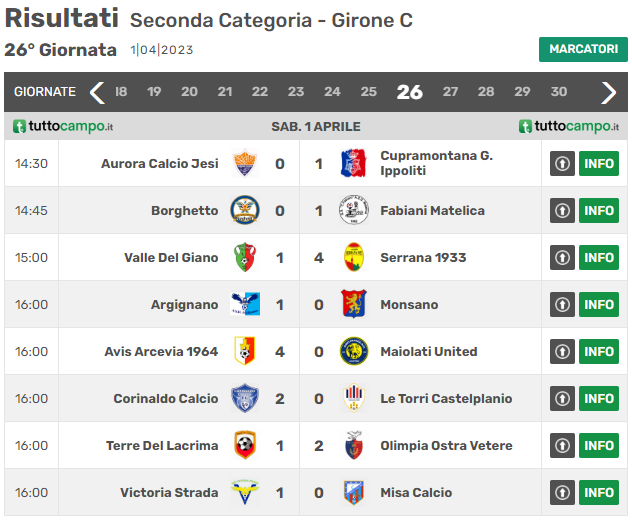Open the Cupramontana G. Ippoliti team name
The height and width of the screenshot is (521, 632).
[x=437, y=163]
